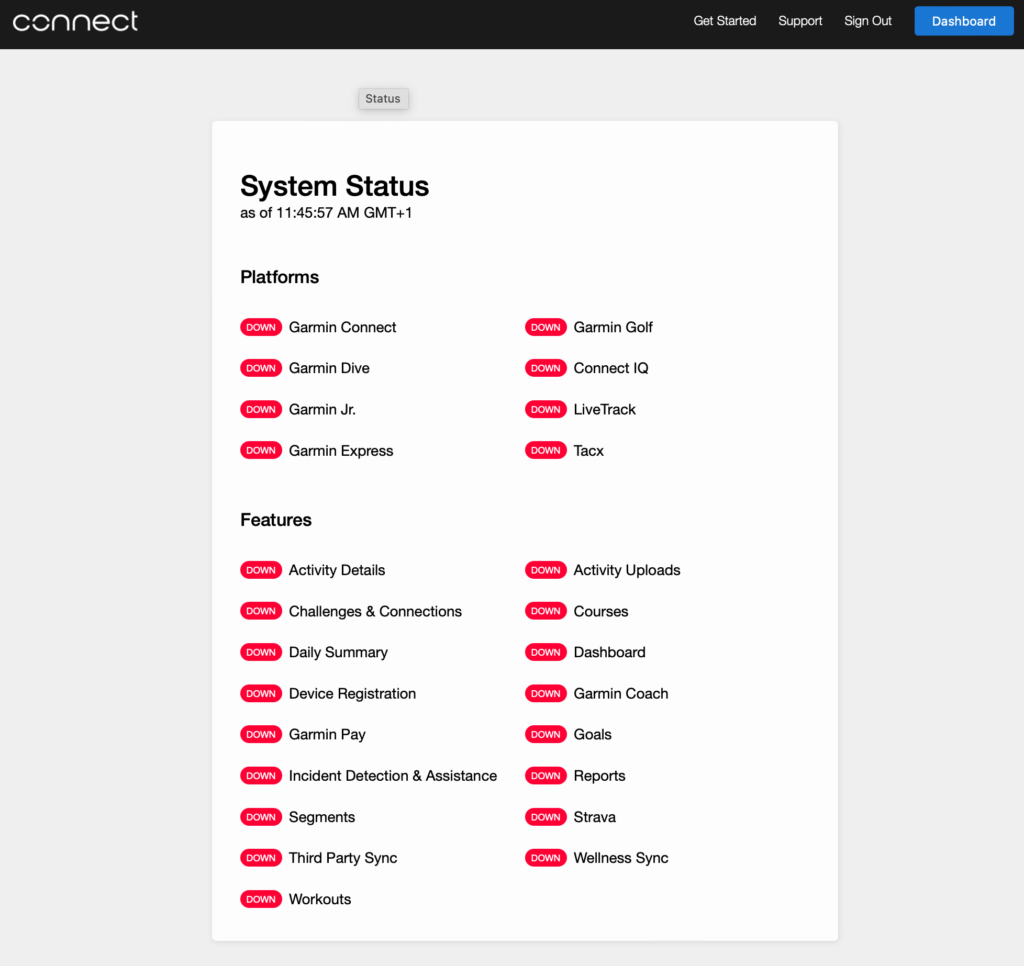Click the DOWN indicator for Garmin Golf
The width and height of the screenshot is (1024, 966).
pyautogui.click(x=546, y=327)
